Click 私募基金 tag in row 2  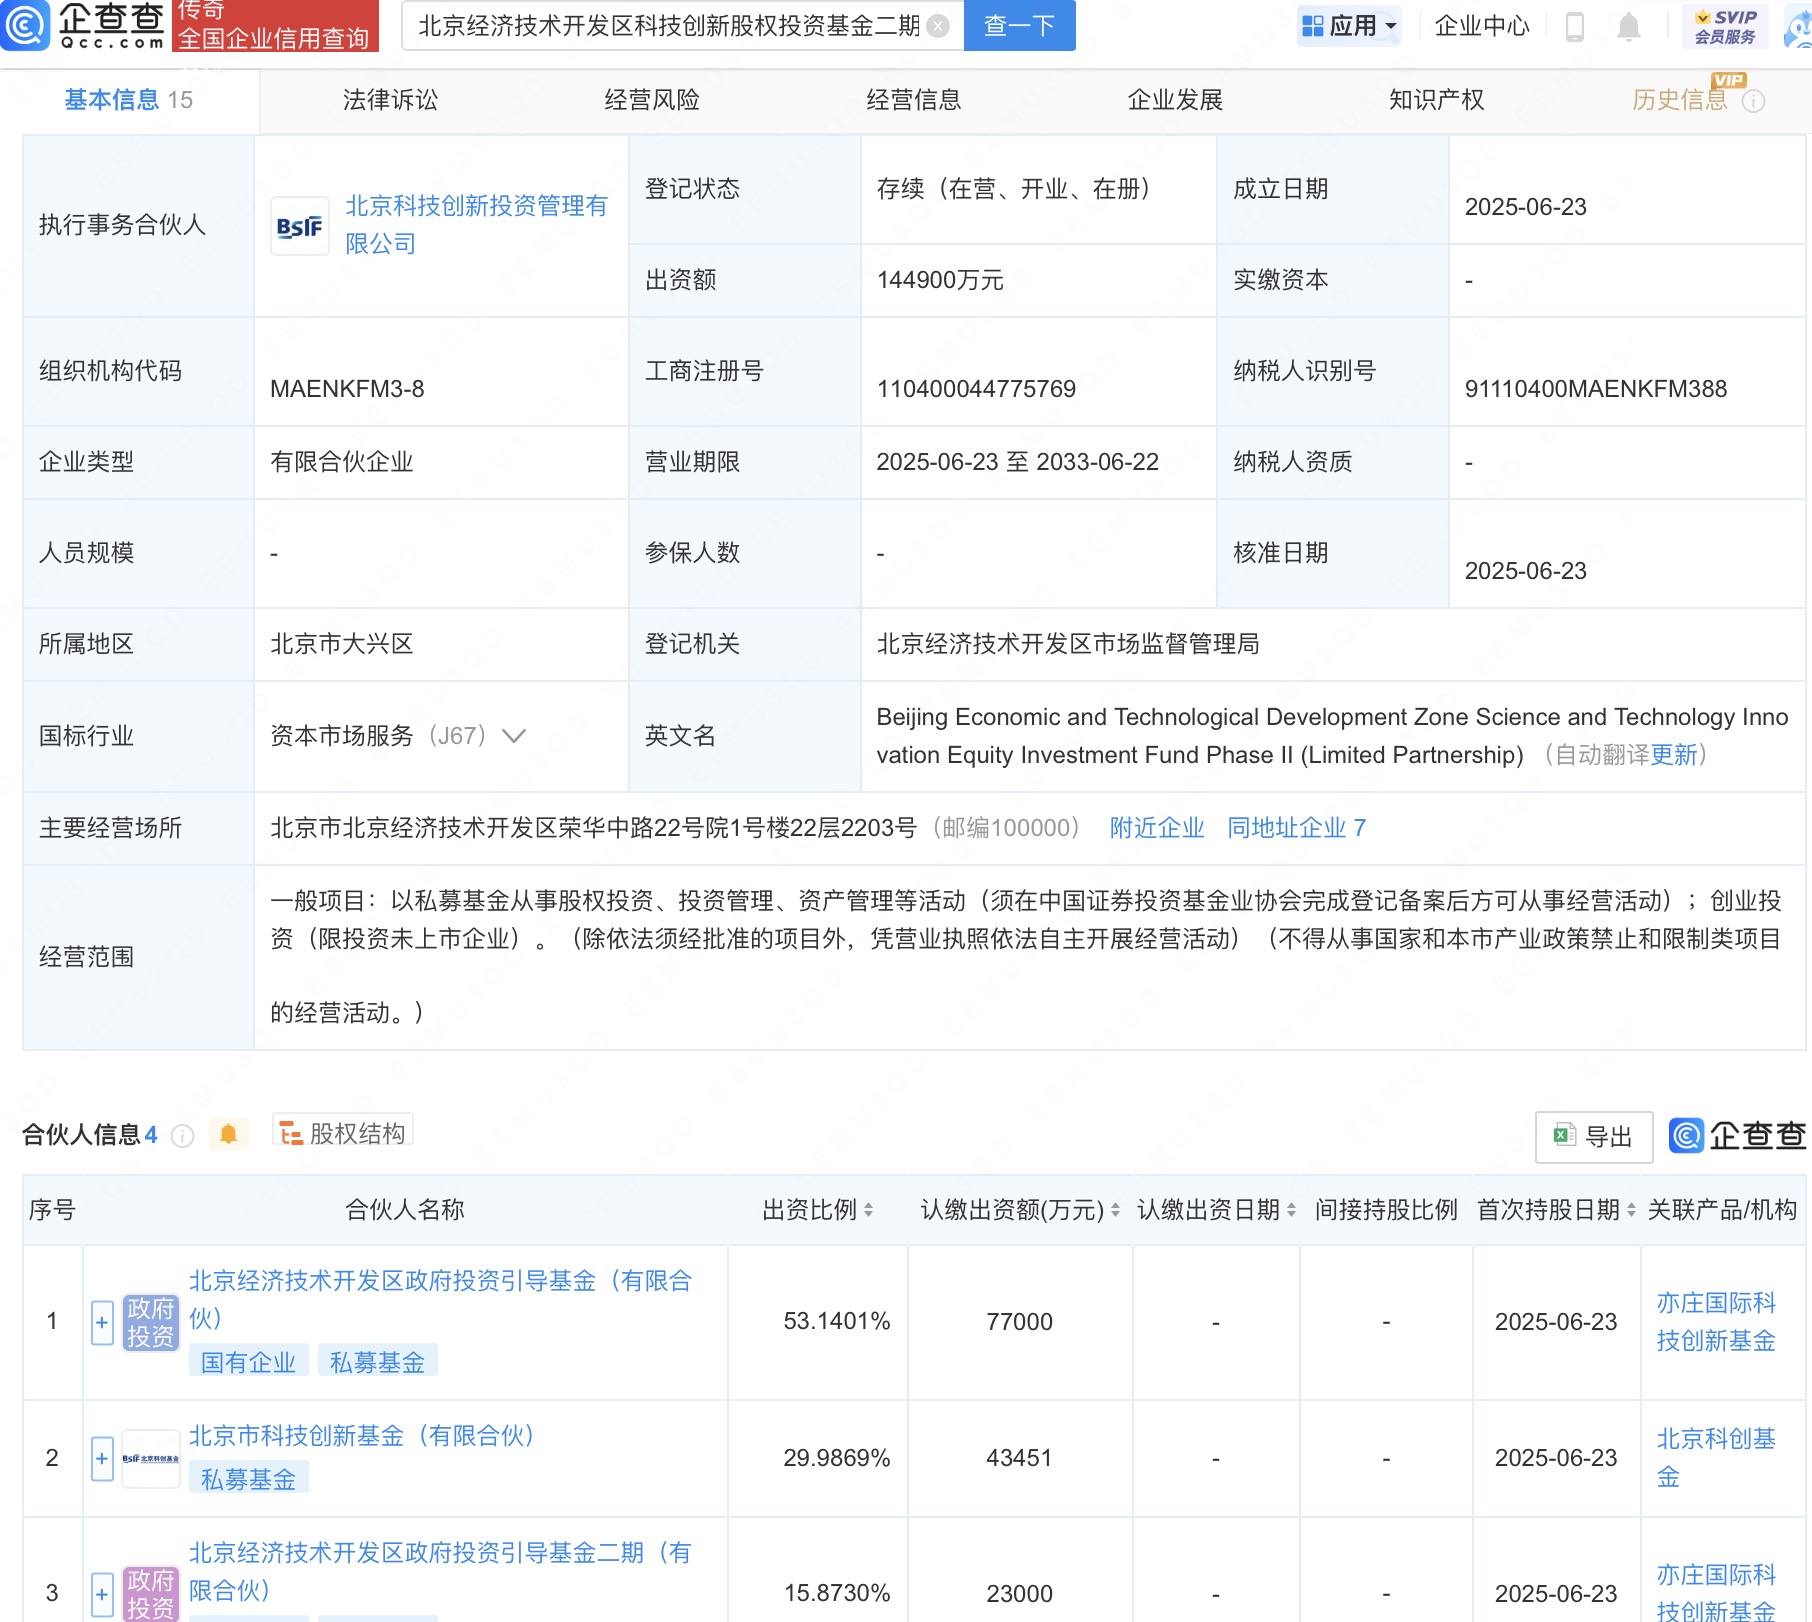pos(248,1479)
